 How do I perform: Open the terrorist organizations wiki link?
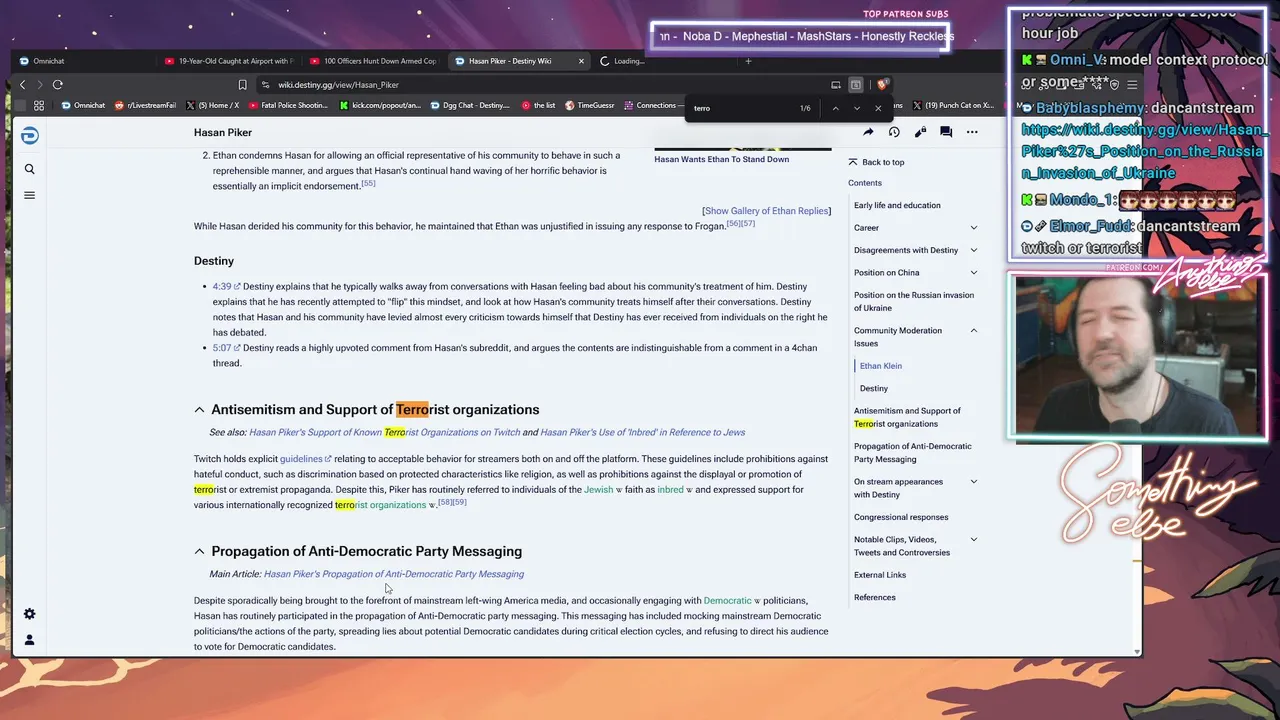(x=385, y=505)
